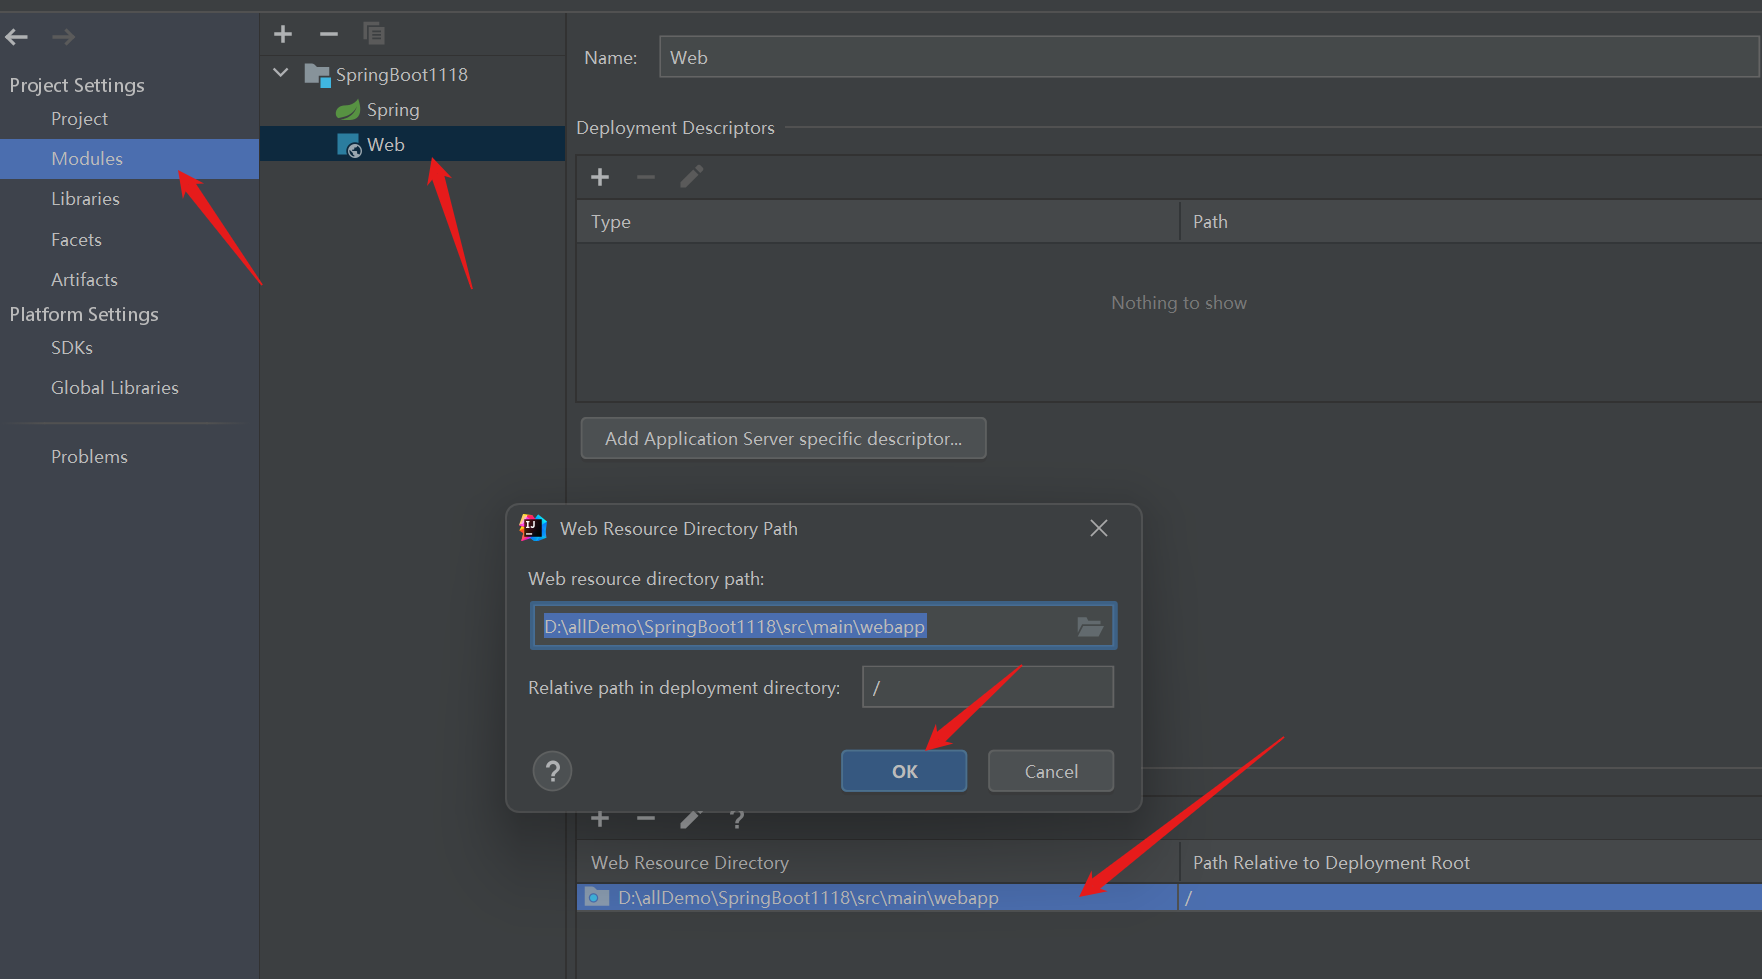Add web resource directory with plus icon
The image size is (1762, 979).
click(x=600, y=820)
